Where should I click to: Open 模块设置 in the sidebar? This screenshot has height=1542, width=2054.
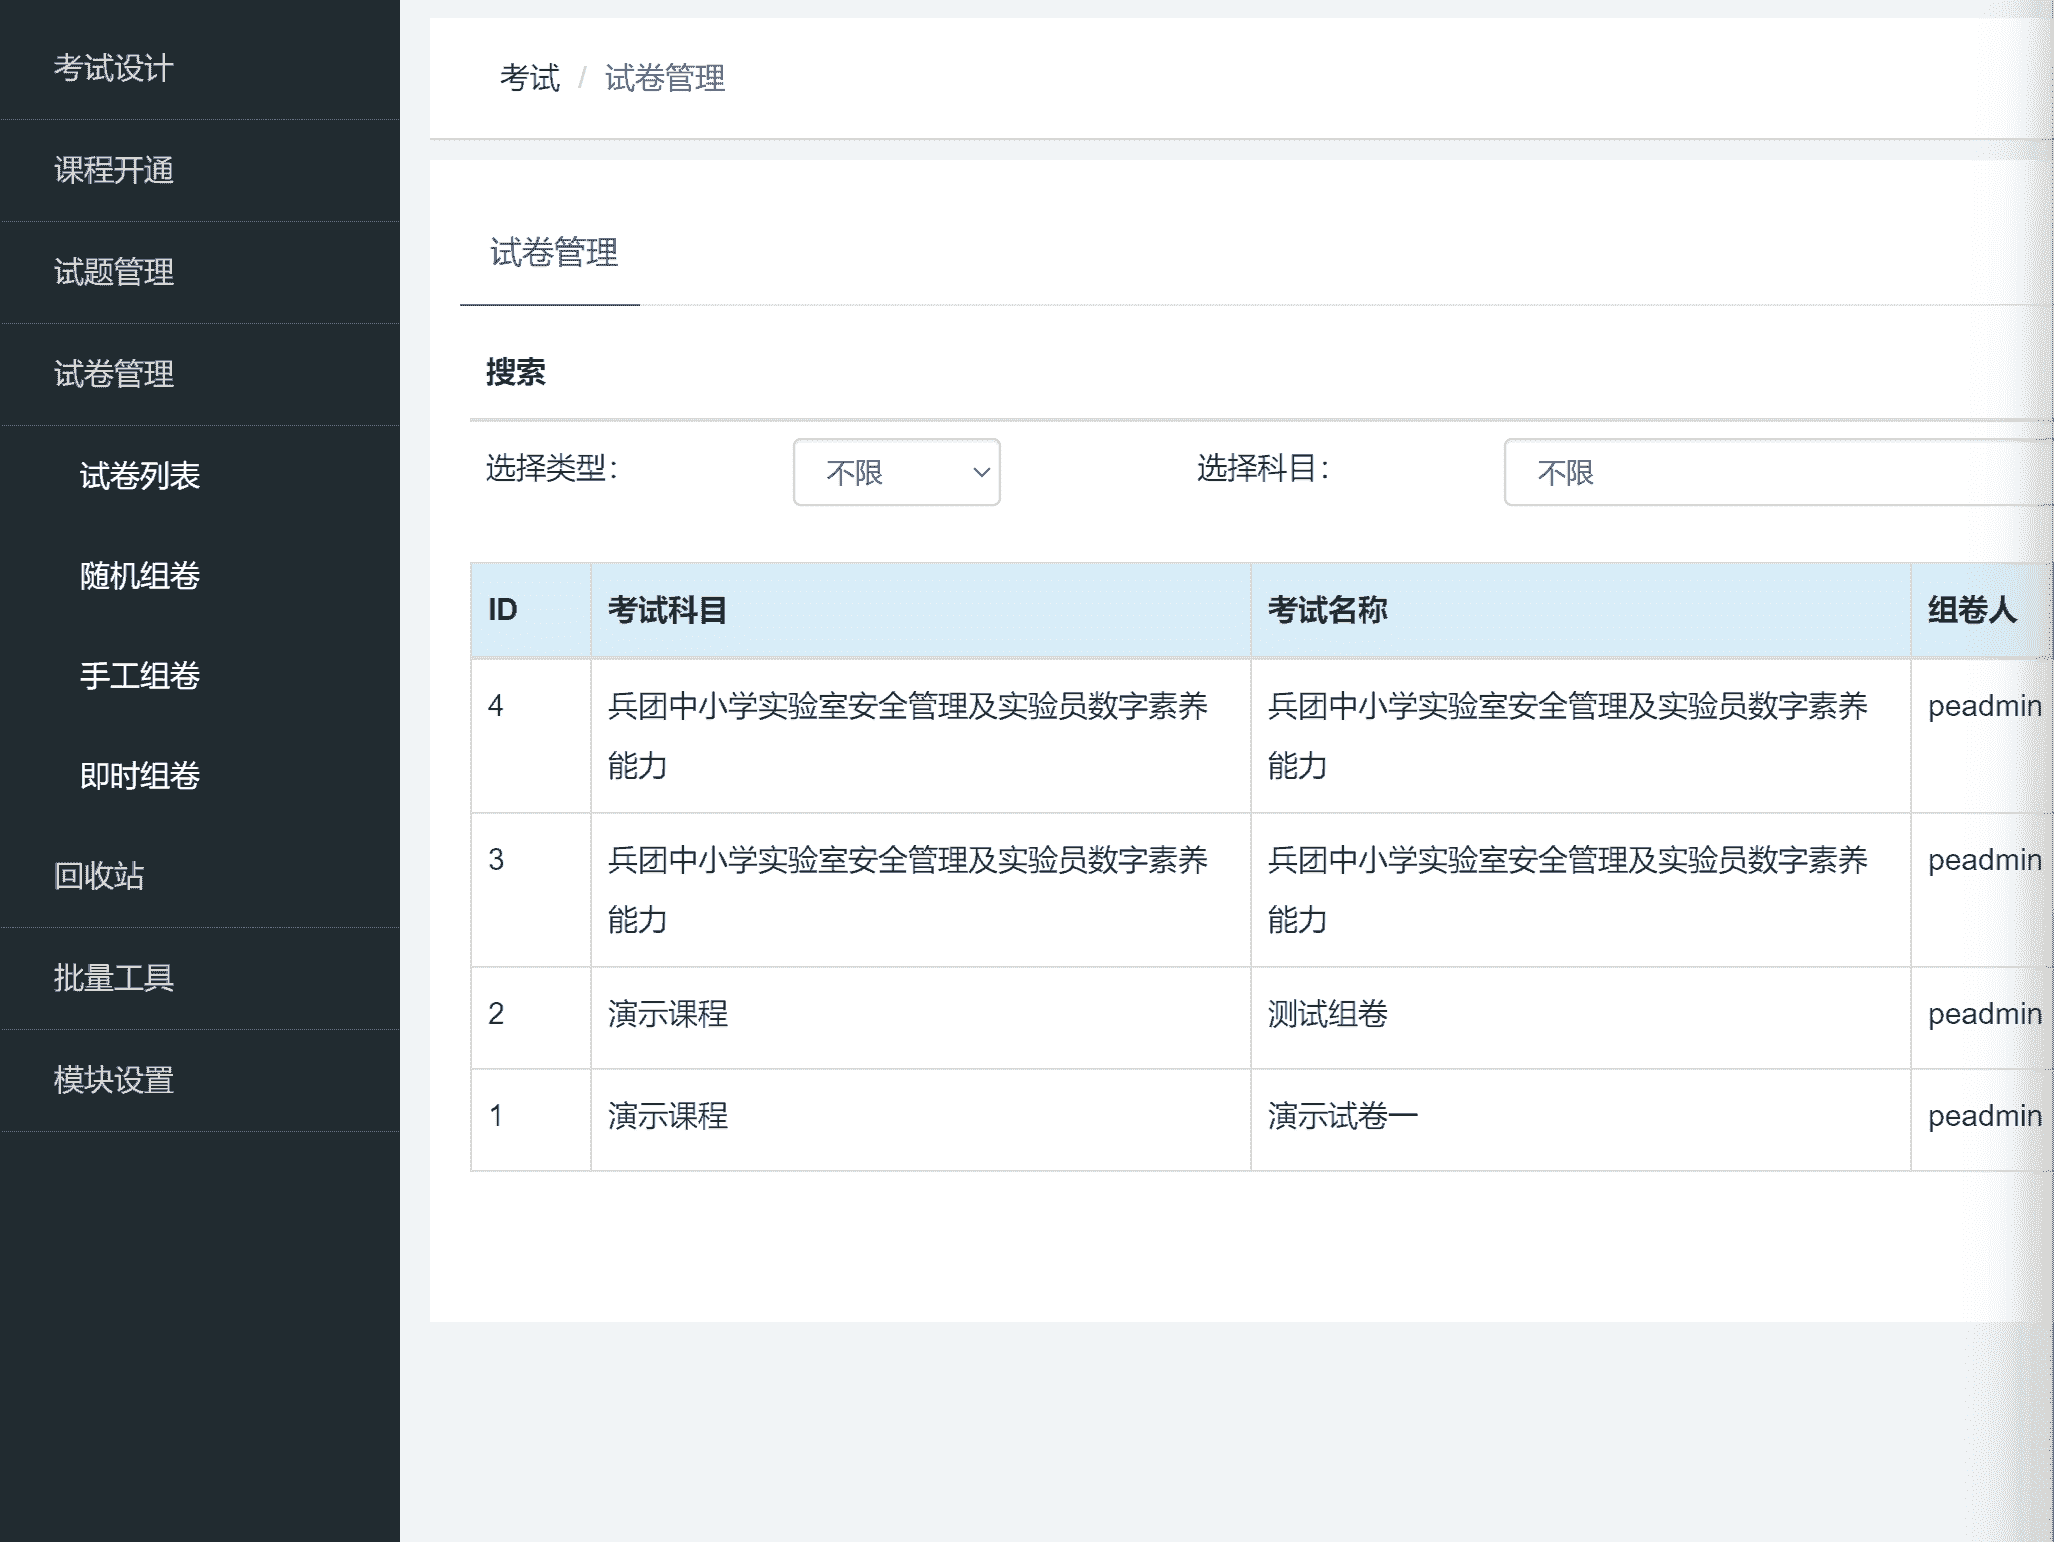[114, 1080]
